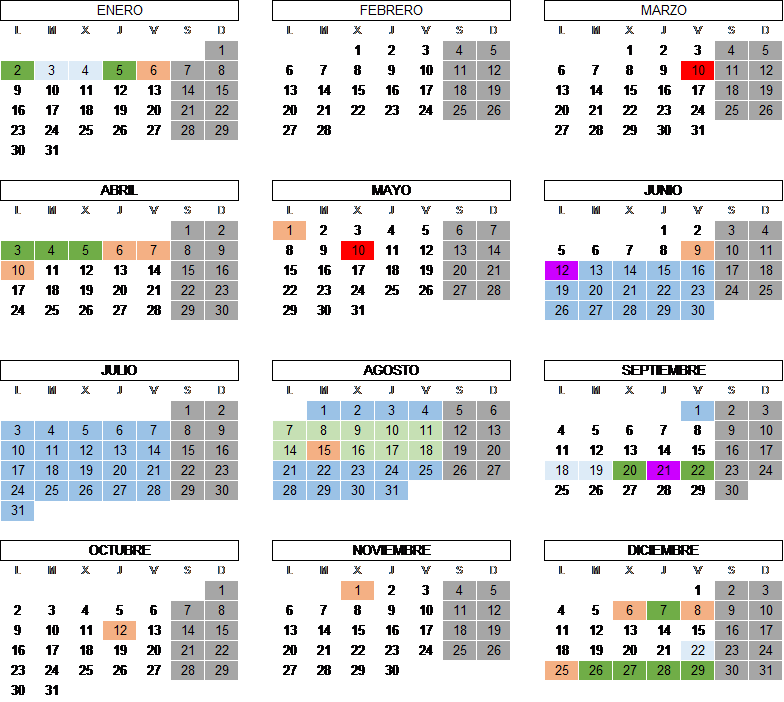
Task: Select light blue day 22 in DICIEMBRE
Action: pos(698,650)
